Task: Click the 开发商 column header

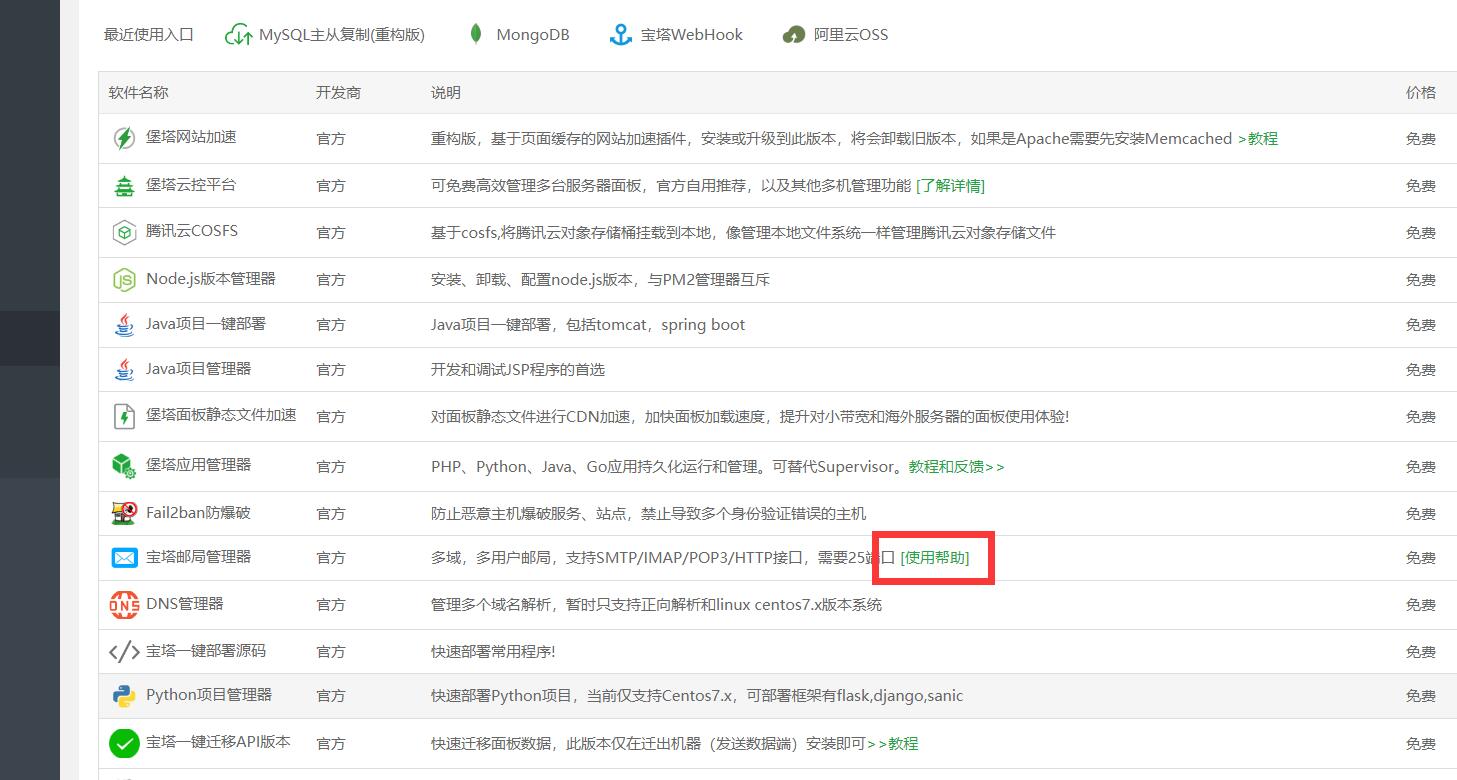Action: pos(338,93)
